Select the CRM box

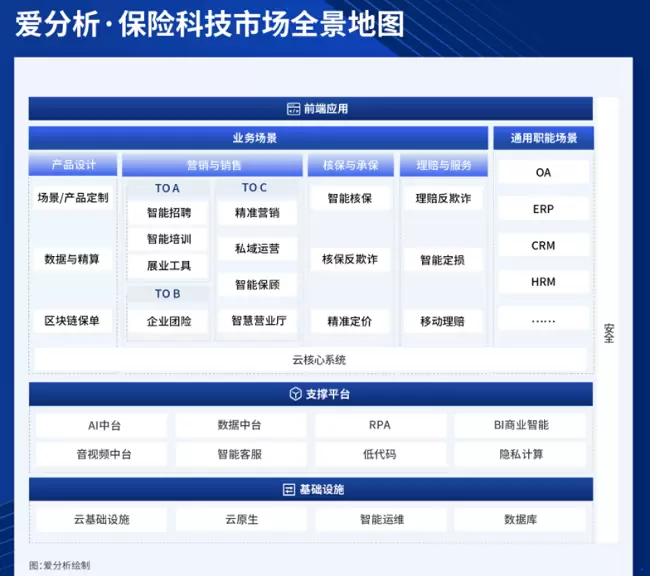point(543,246)
